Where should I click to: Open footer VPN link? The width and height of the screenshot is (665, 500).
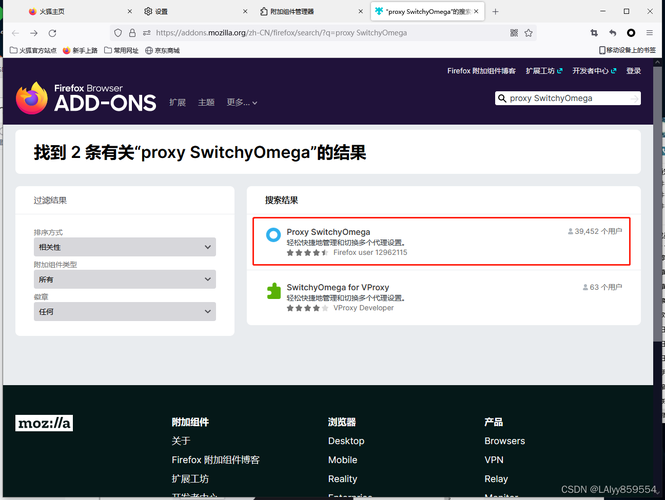pos(494,460)
